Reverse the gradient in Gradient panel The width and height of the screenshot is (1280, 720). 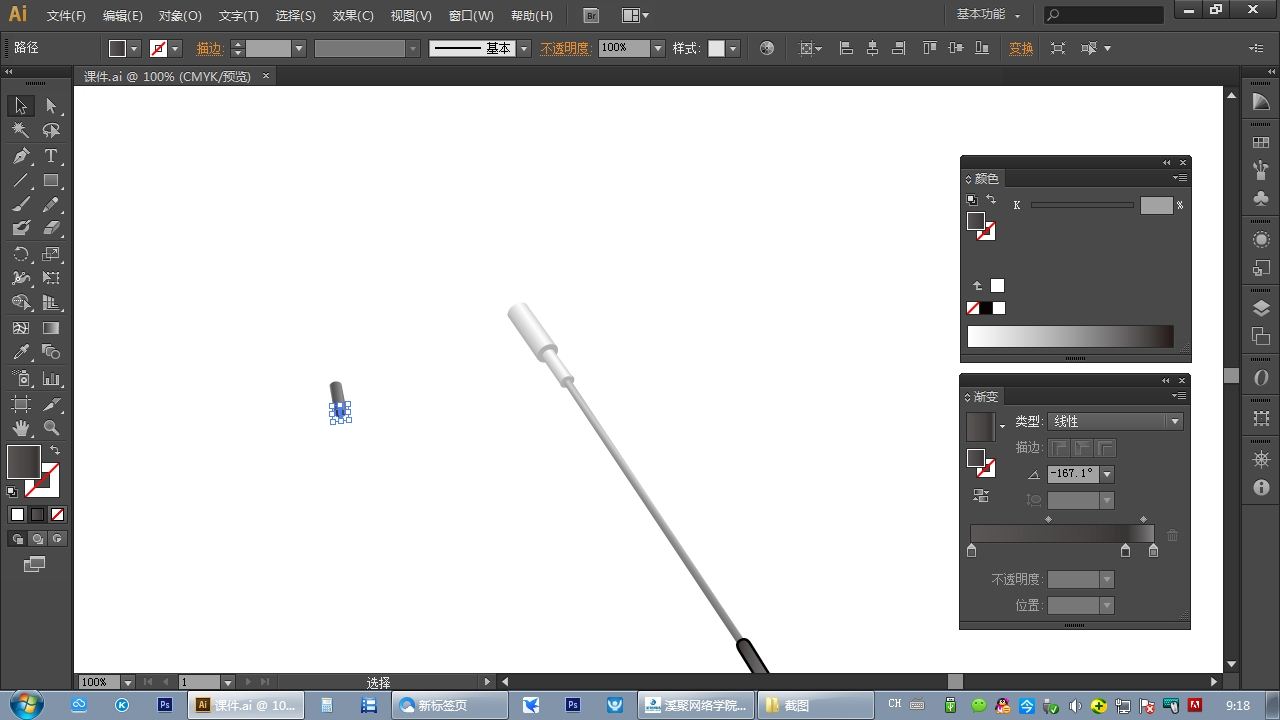980,496
